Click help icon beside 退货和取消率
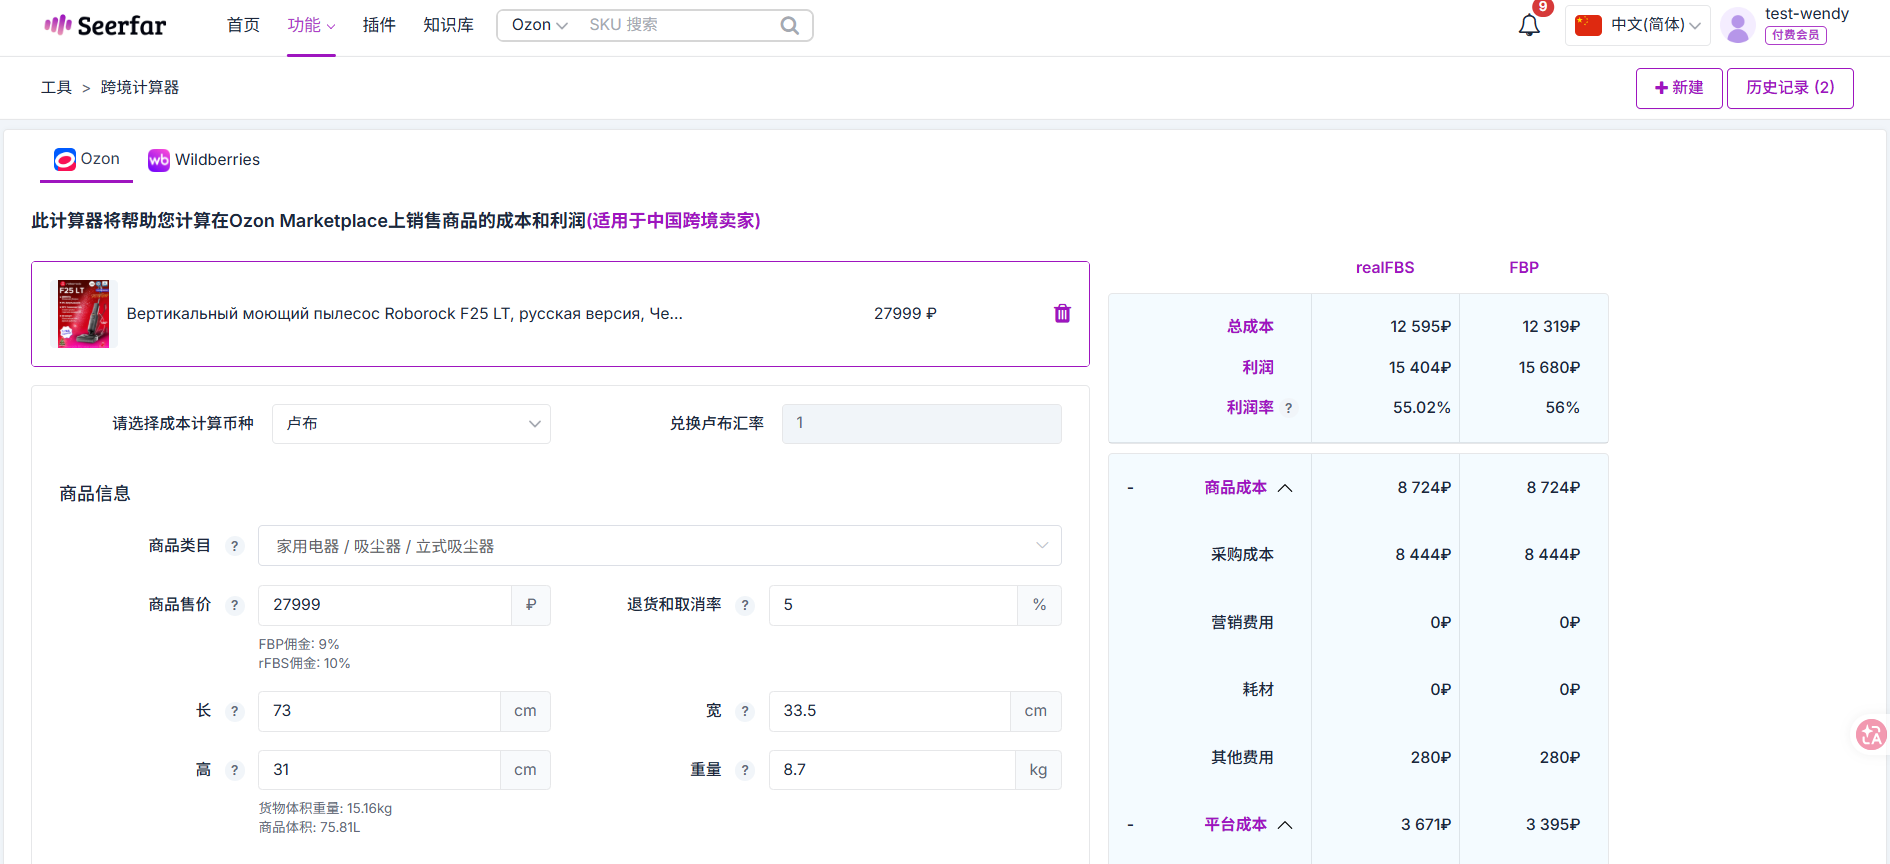Image resolution: width=1890 pixels, height=864 pixels. pyautogui.click(x=744, y=605)
